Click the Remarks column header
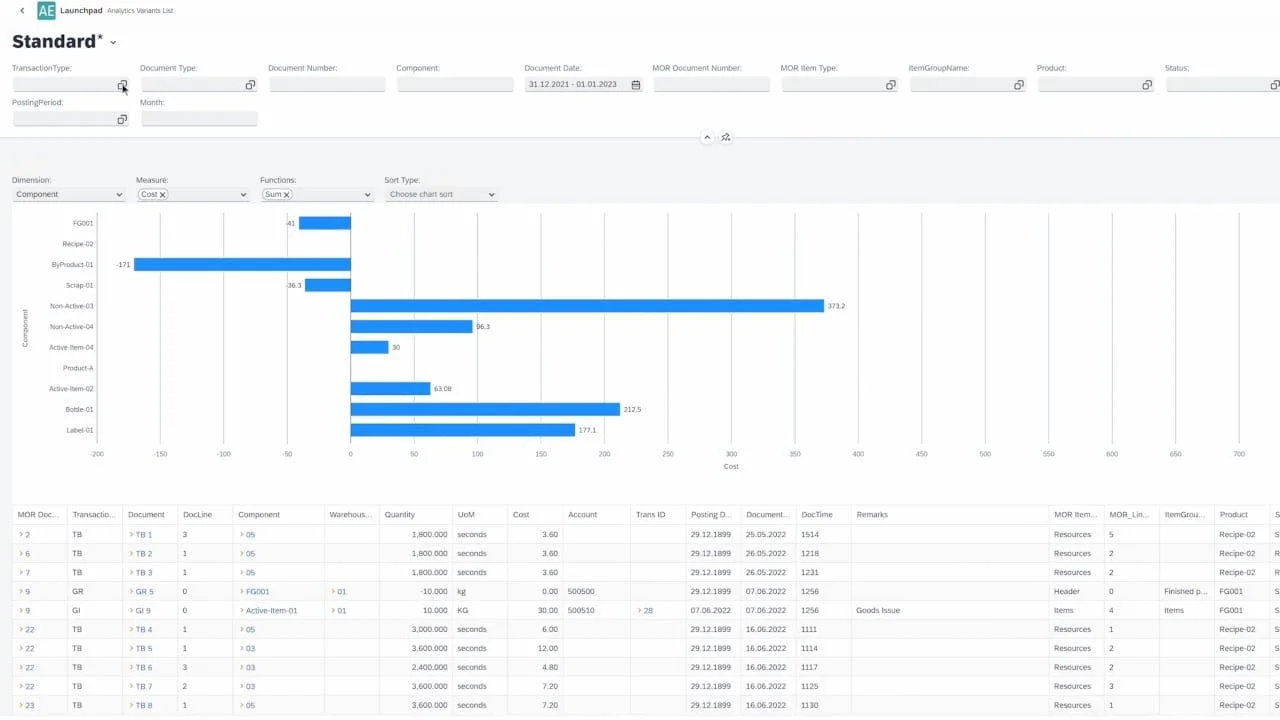Image resolution: width=1280 pixels, height=720 pixels. click(950, 515)
